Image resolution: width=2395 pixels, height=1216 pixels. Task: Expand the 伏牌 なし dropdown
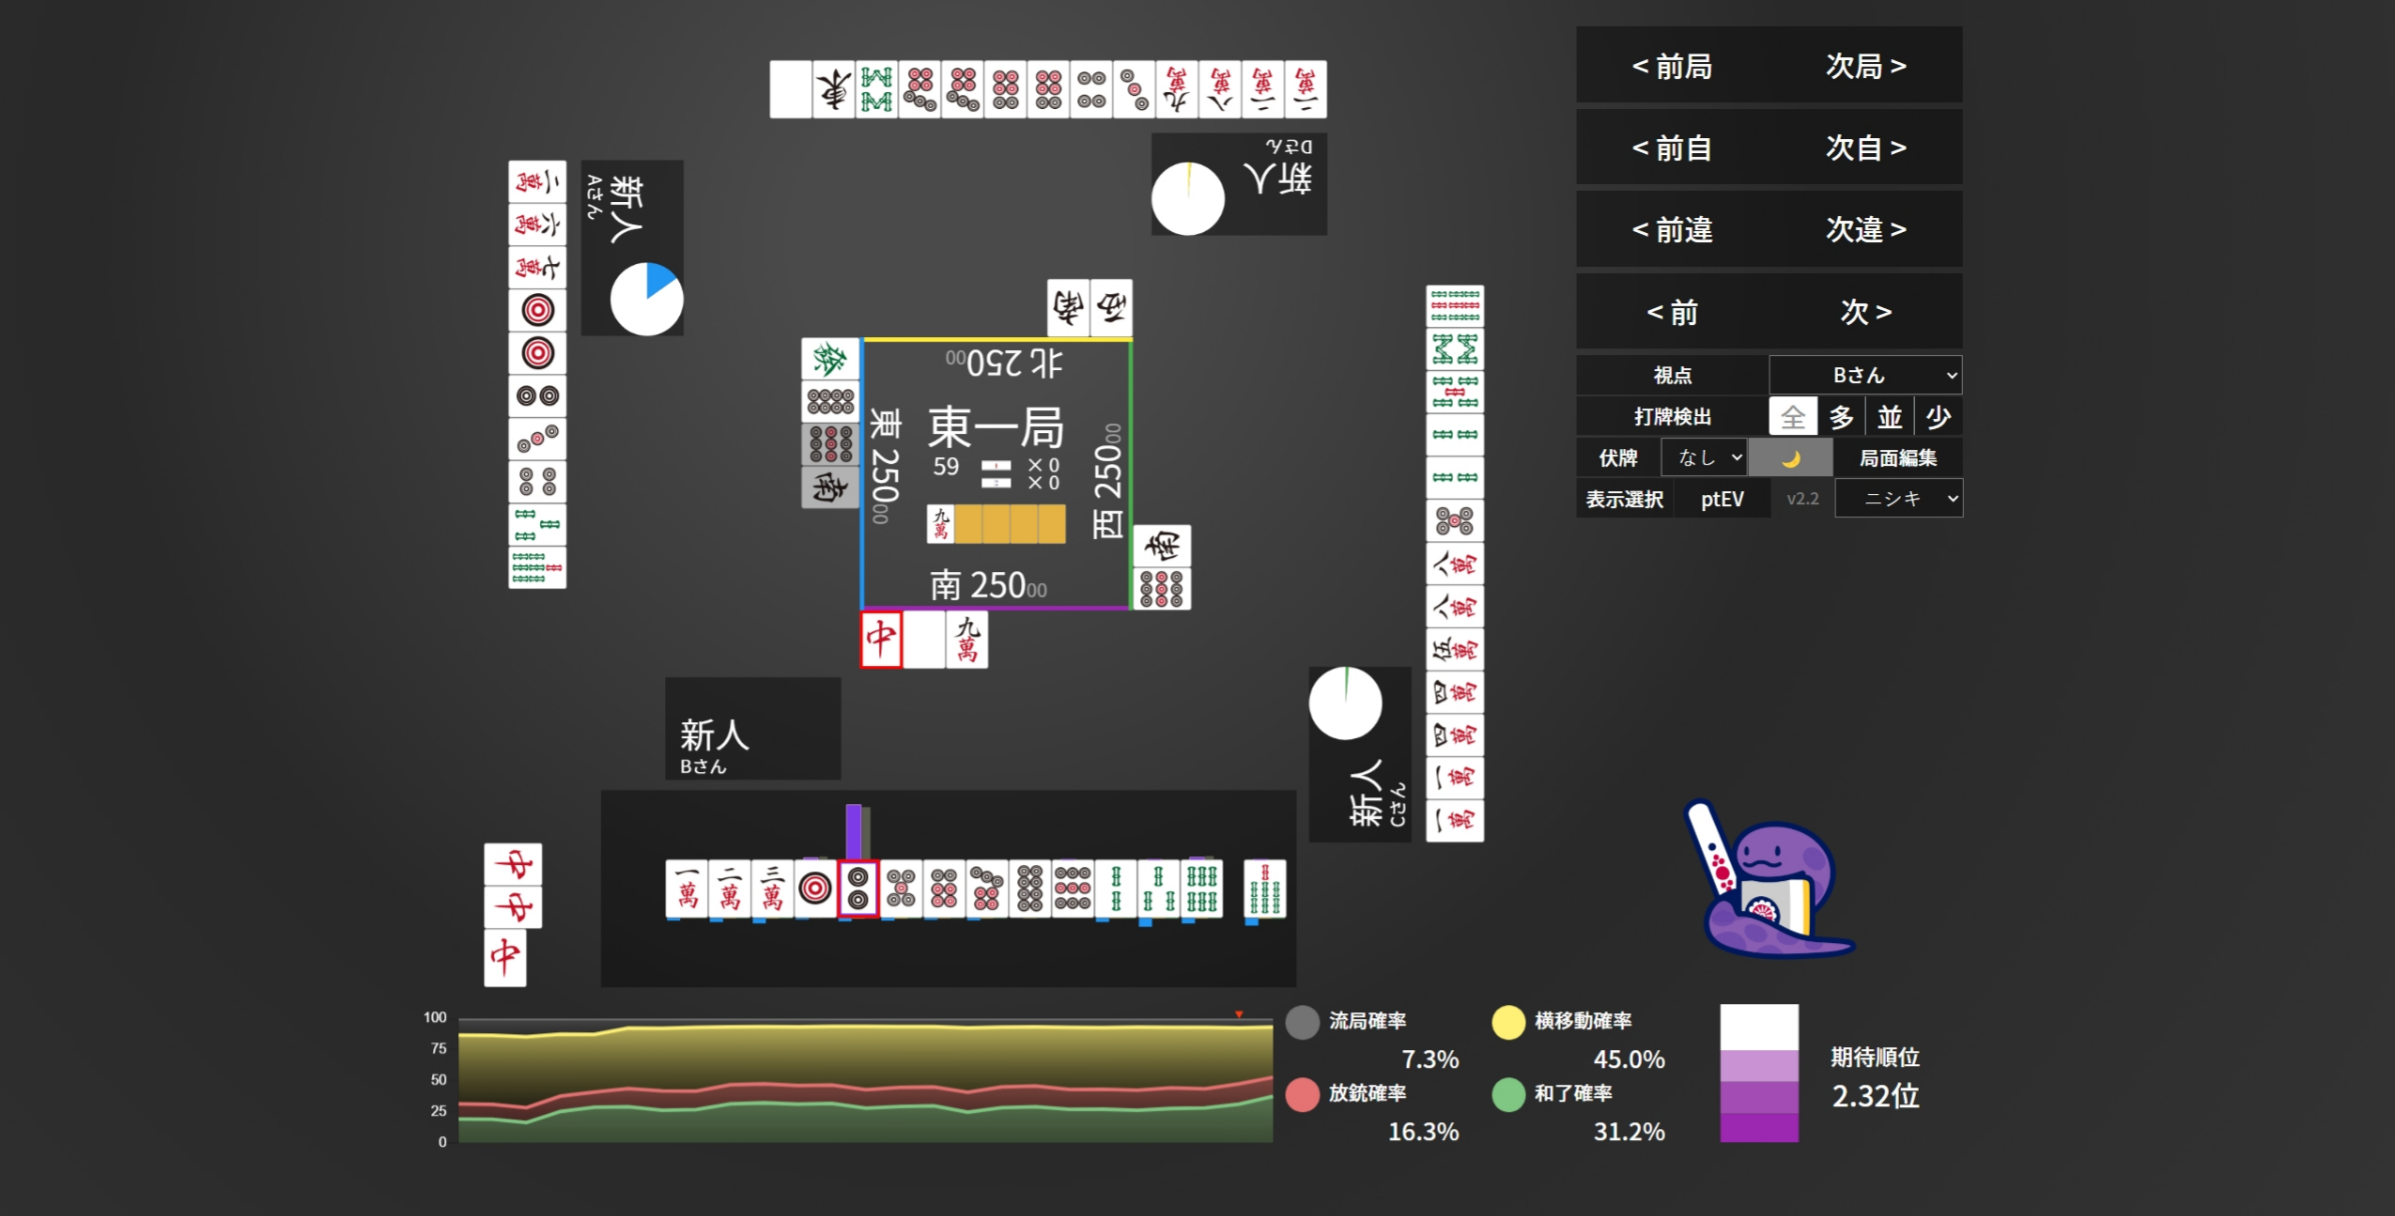coord(1704,458)
